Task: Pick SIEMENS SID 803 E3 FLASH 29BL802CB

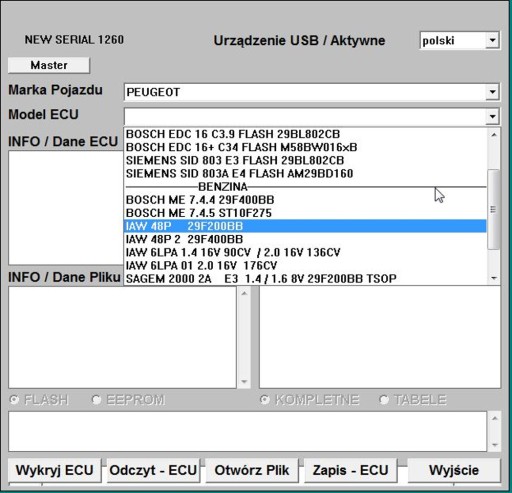Action: point(305,160)
